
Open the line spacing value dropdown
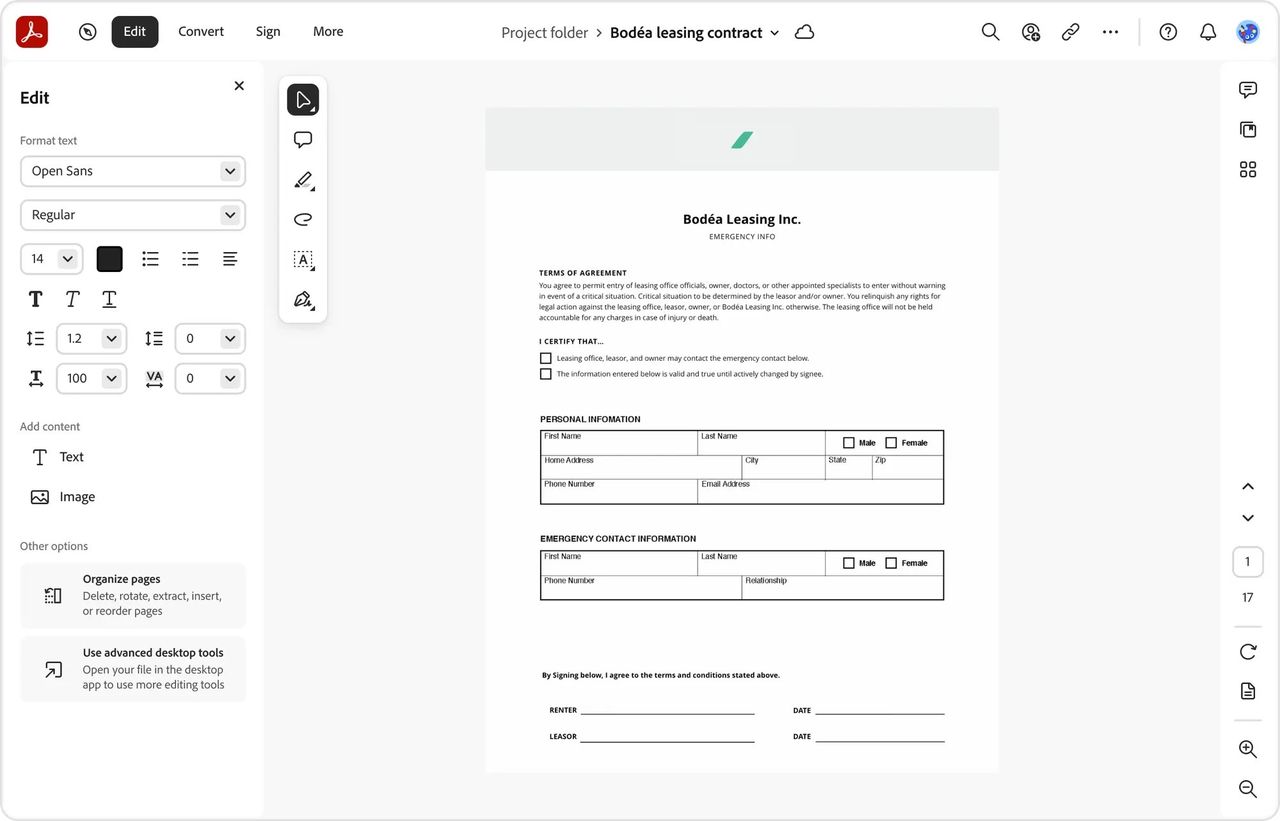pos(112,338)
